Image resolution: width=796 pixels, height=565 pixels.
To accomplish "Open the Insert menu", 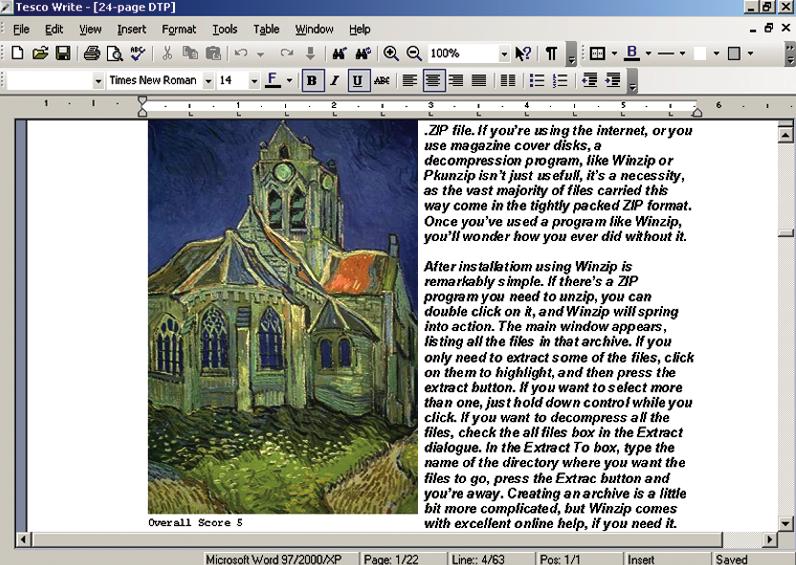I will pyautogui.click(x=131, y=29).
